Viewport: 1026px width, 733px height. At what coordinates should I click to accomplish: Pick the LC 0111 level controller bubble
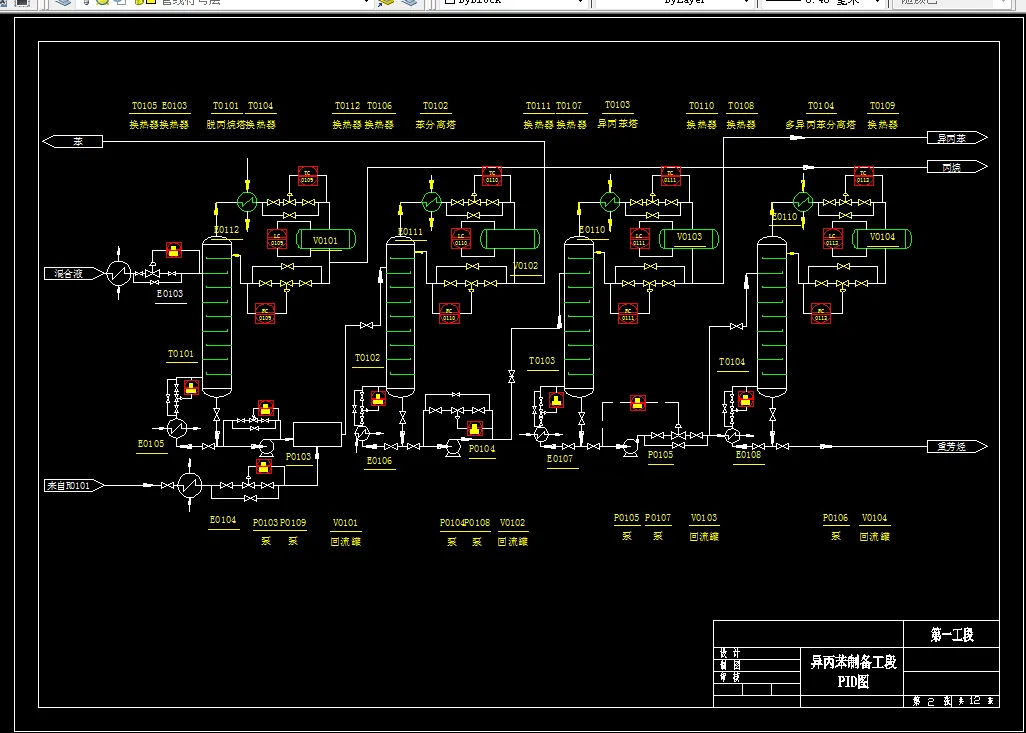640,239
